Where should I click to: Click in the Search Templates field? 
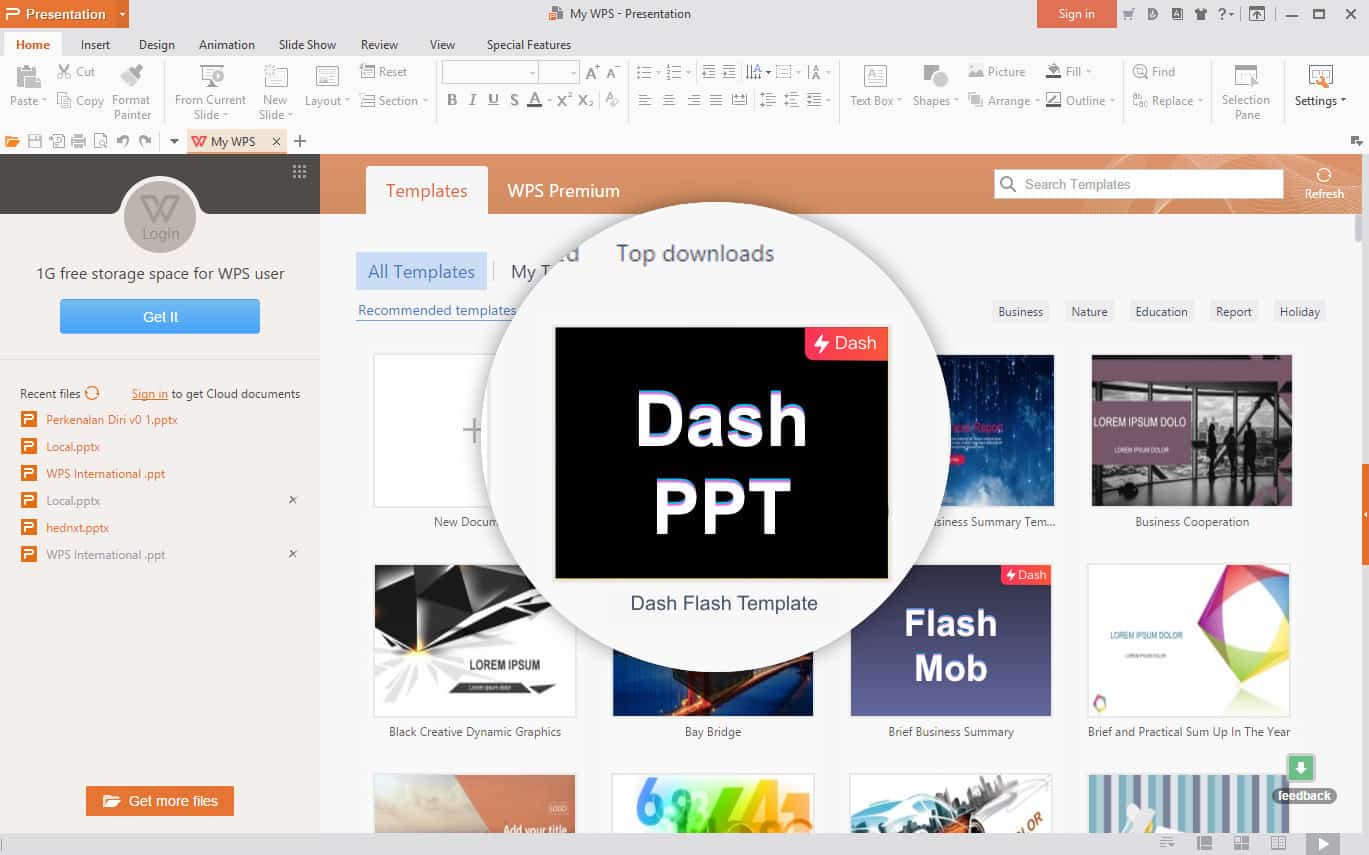click(x=1139, y=184)
